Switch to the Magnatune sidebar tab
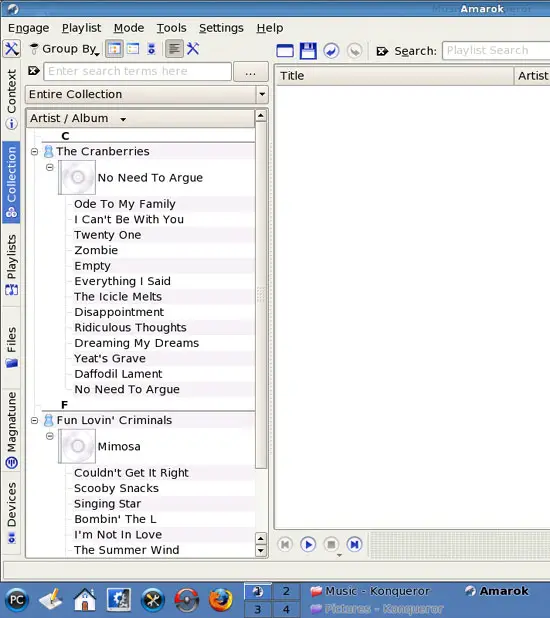The height and width of the screenshot is (618, 550). point(11,430)
